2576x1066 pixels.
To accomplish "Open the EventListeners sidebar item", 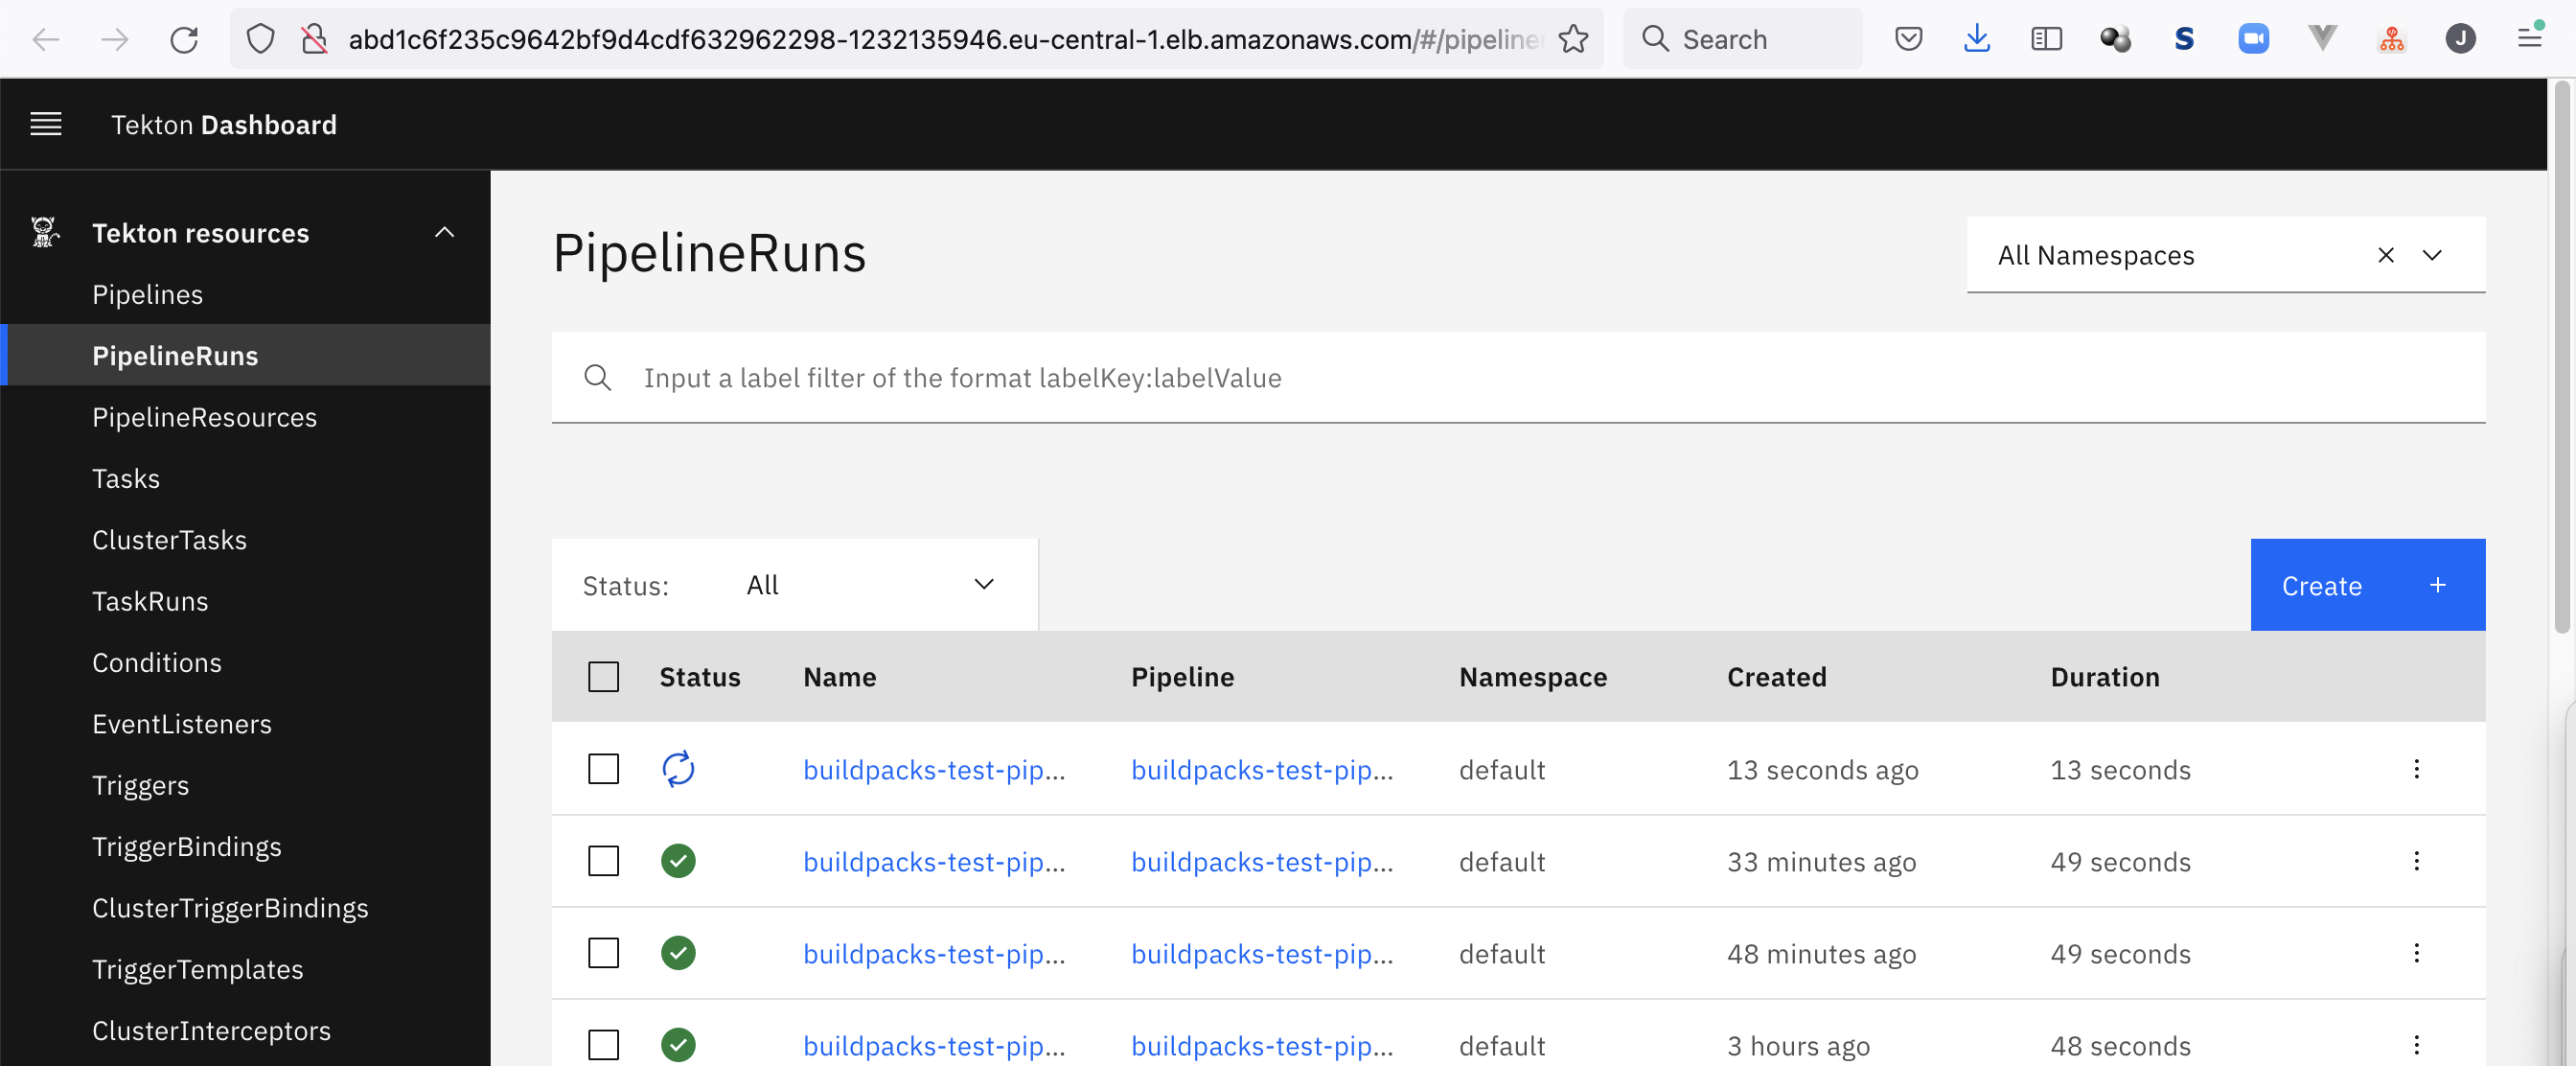I will coord(182,724).
